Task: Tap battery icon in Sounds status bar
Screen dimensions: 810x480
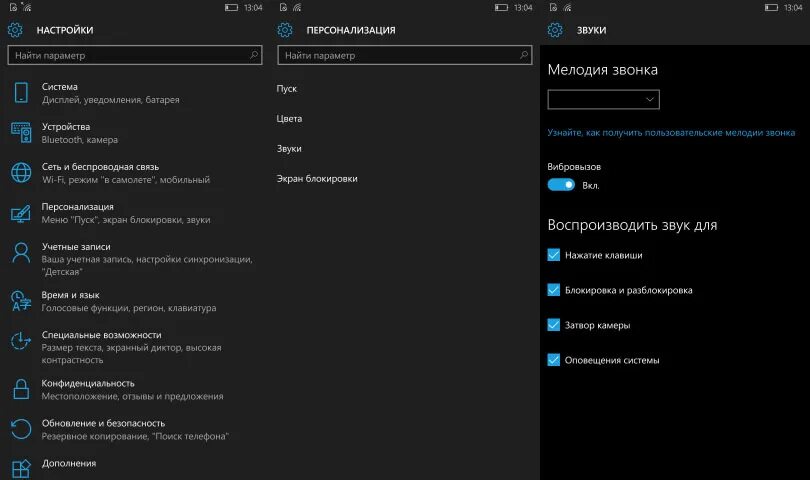Action: pos(771,7)
